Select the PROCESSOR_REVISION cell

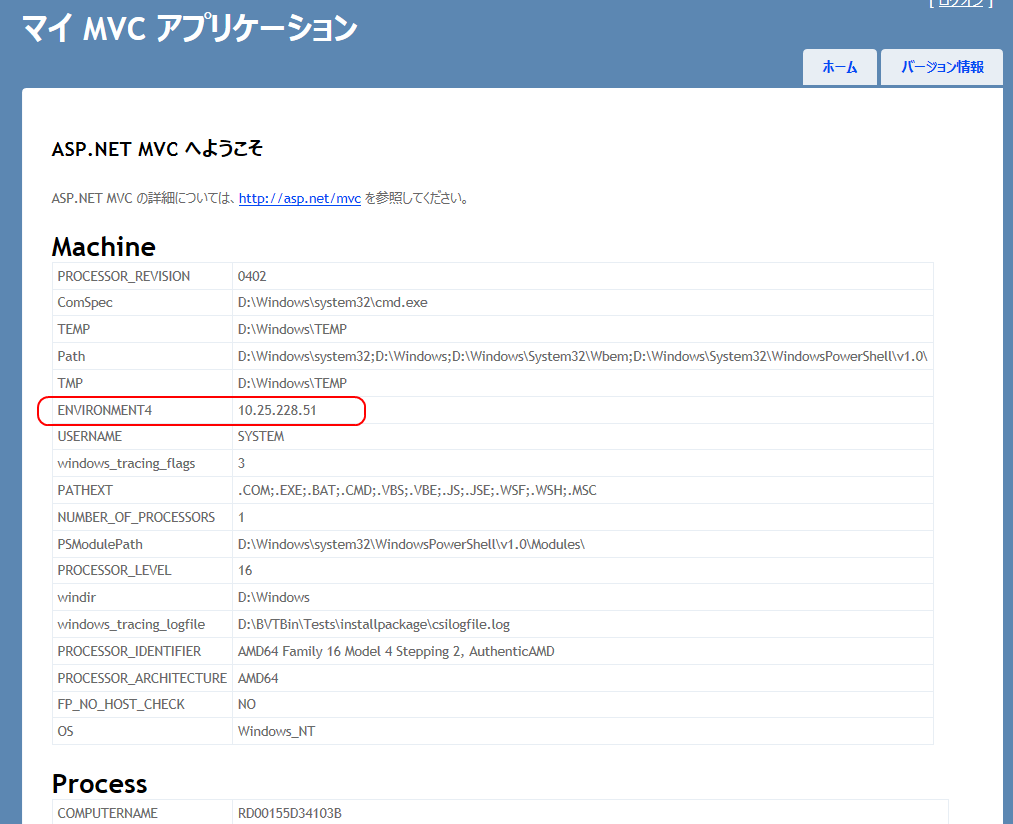[x=142, y=276]
